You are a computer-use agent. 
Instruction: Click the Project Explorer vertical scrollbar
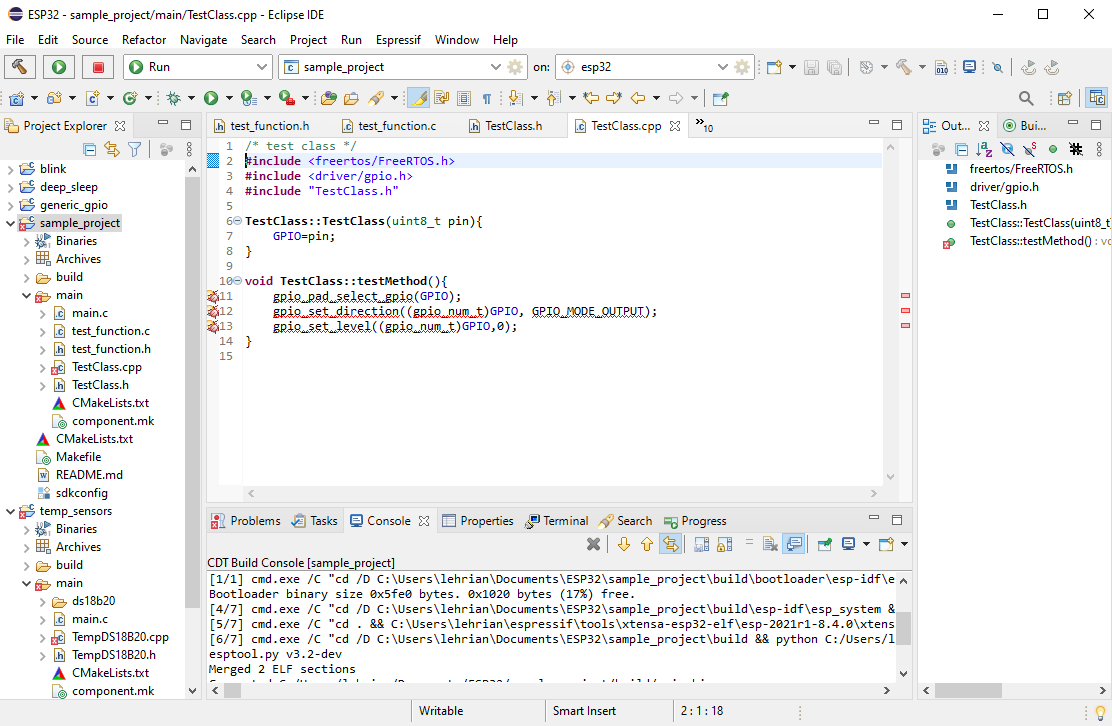point(192,400)
